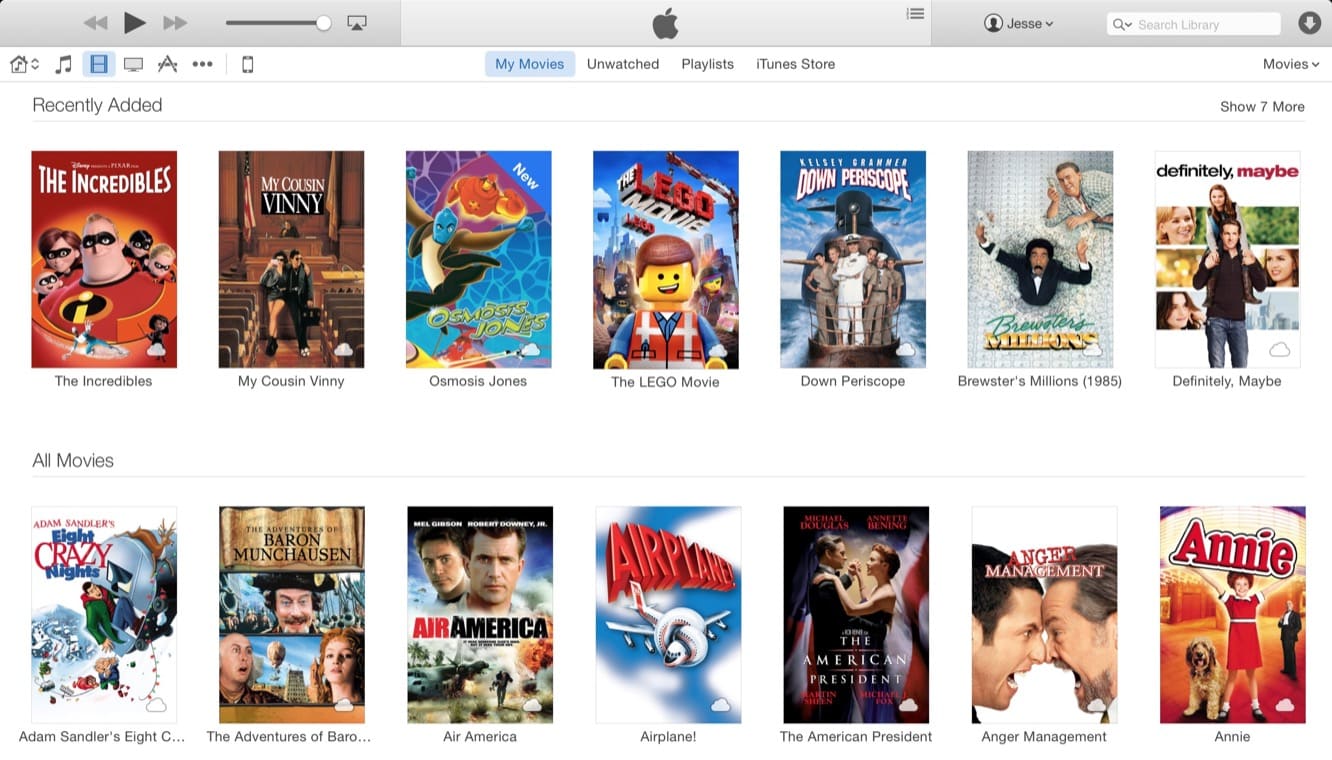1332x760 pixels.
Task: Select The LEGO Movie poster
Action: [666, 260]
